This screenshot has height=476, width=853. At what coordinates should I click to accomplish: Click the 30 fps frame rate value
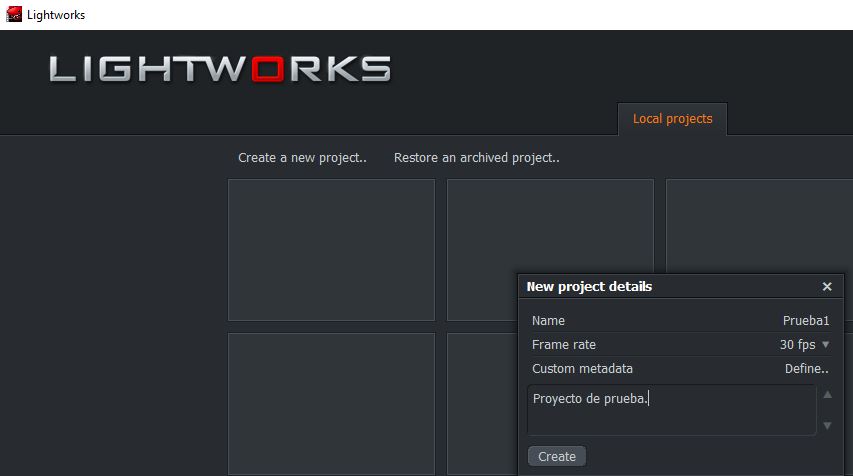797,345
